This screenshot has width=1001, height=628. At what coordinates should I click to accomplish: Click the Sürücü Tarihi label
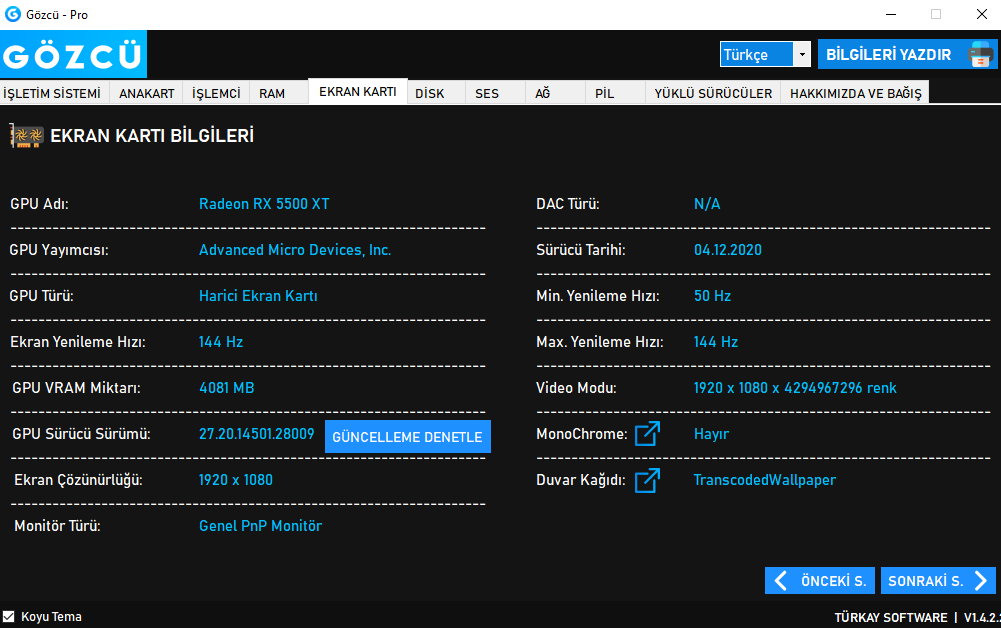pos(580,250)
